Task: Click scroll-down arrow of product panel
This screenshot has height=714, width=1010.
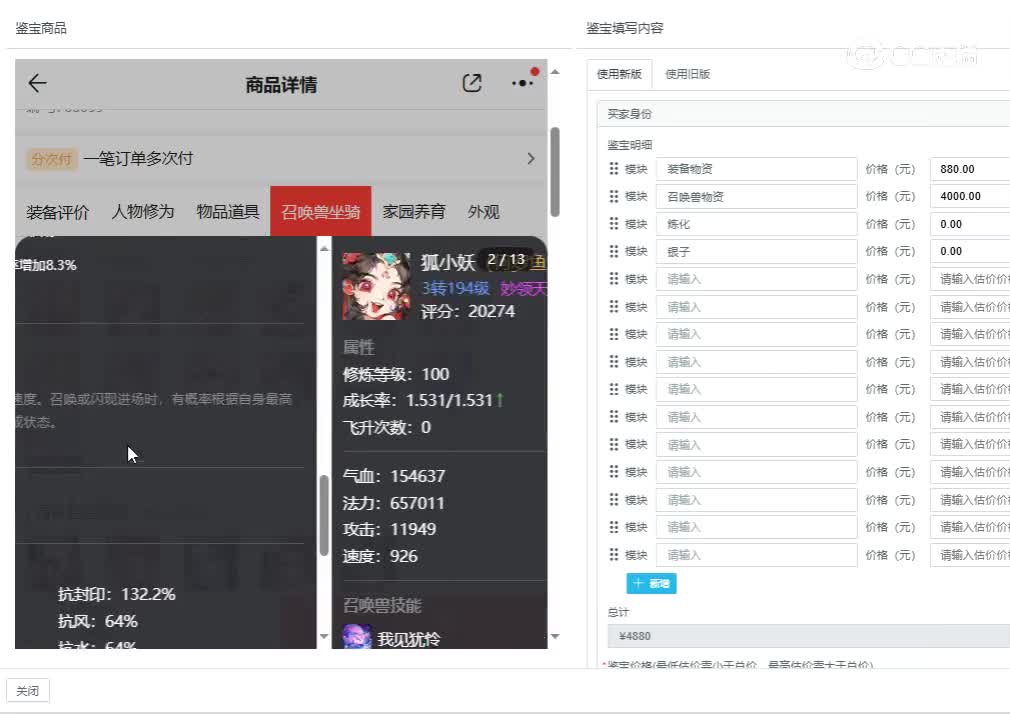Action: (x=555, y=637)
